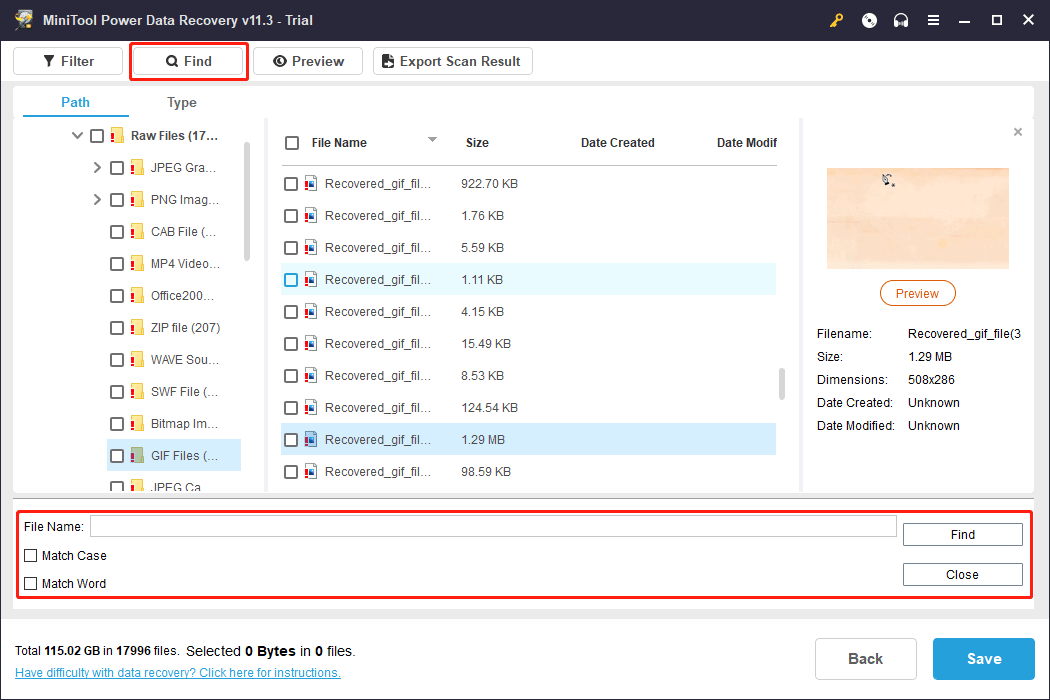Open the hamburger menu icon
The width and height of the screenshot is (1050, 700).
coord(933,20)
